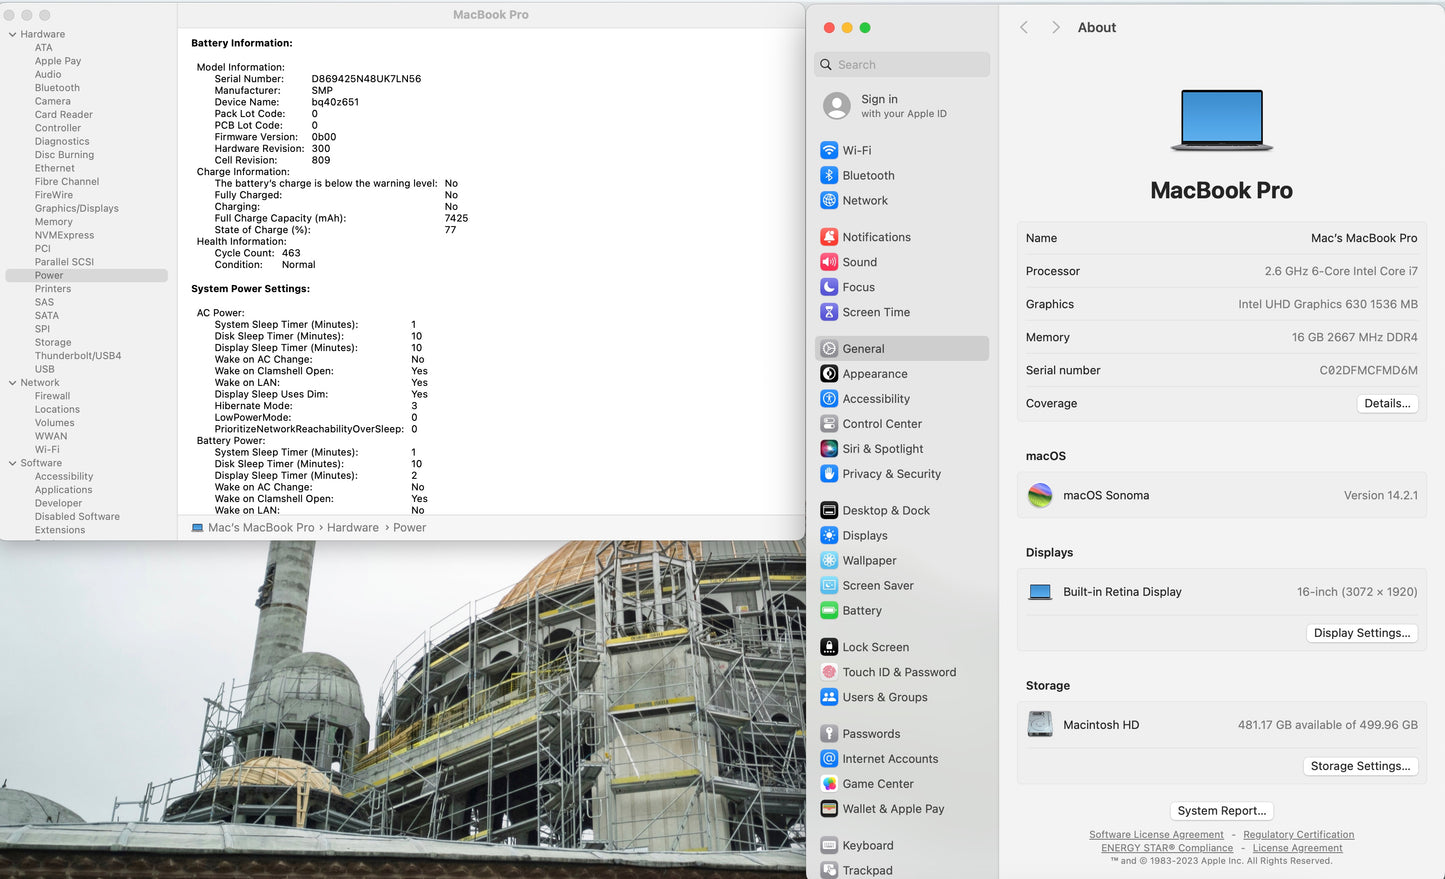The height and width of the screenshot is (879, 1445).
Task: Open Wi-Fi settings icon in sidebar
Action: click(x=829, y=150)
